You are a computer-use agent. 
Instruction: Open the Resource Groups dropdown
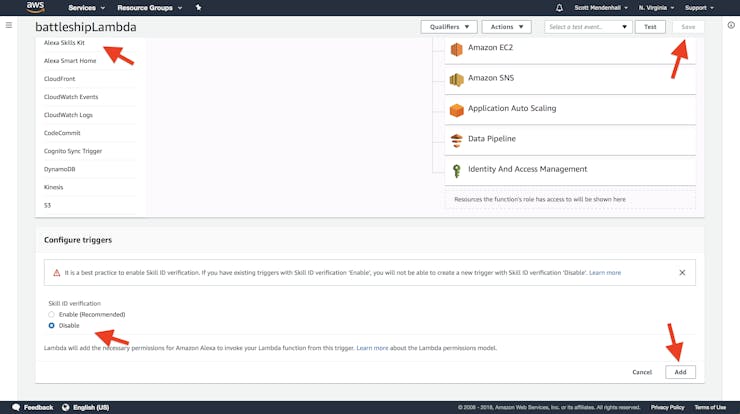click(150, 8)
